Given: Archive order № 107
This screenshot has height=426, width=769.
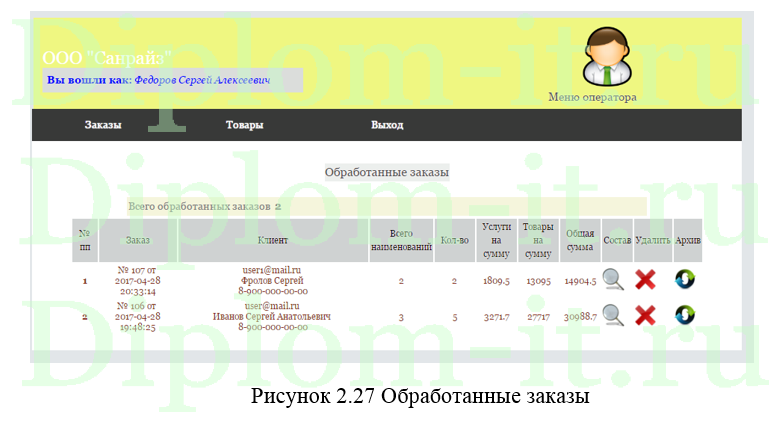Looking at the screenshot, I should 685,279.
